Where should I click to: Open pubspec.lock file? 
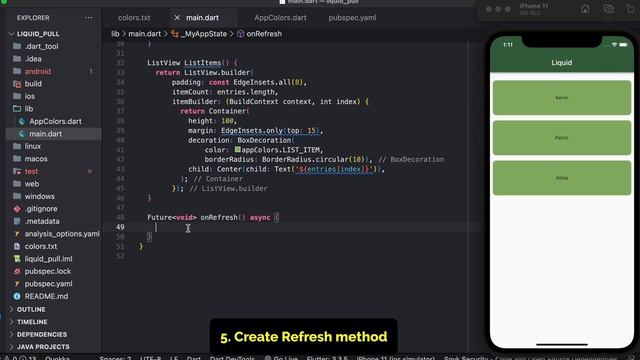[47, 271]
